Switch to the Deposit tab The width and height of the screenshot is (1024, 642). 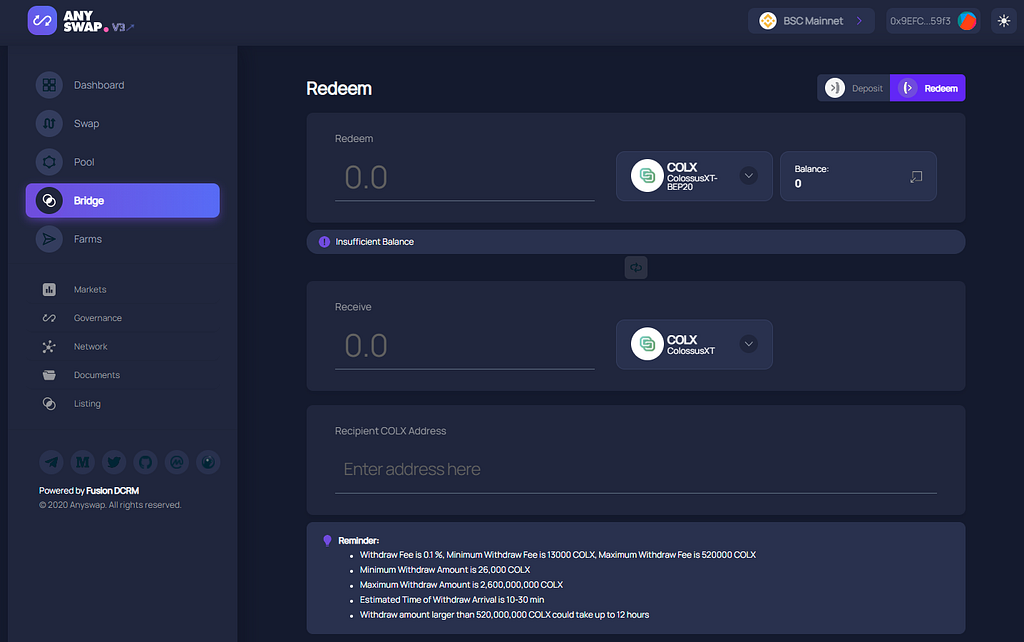854,88
